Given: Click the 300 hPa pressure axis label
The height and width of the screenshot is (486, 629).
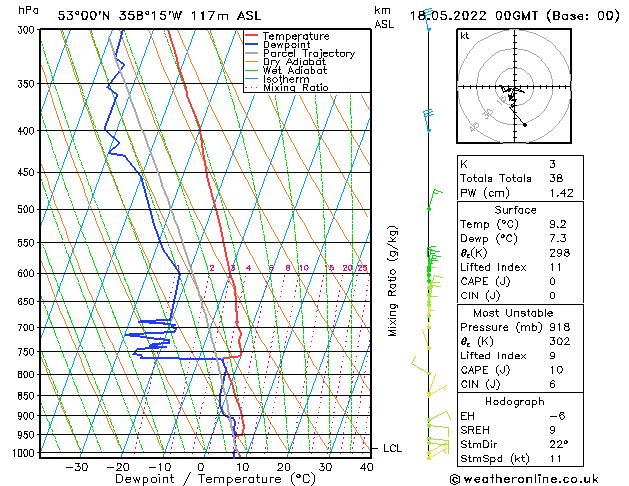Looking at the screenshot, I should coord(26,30).
